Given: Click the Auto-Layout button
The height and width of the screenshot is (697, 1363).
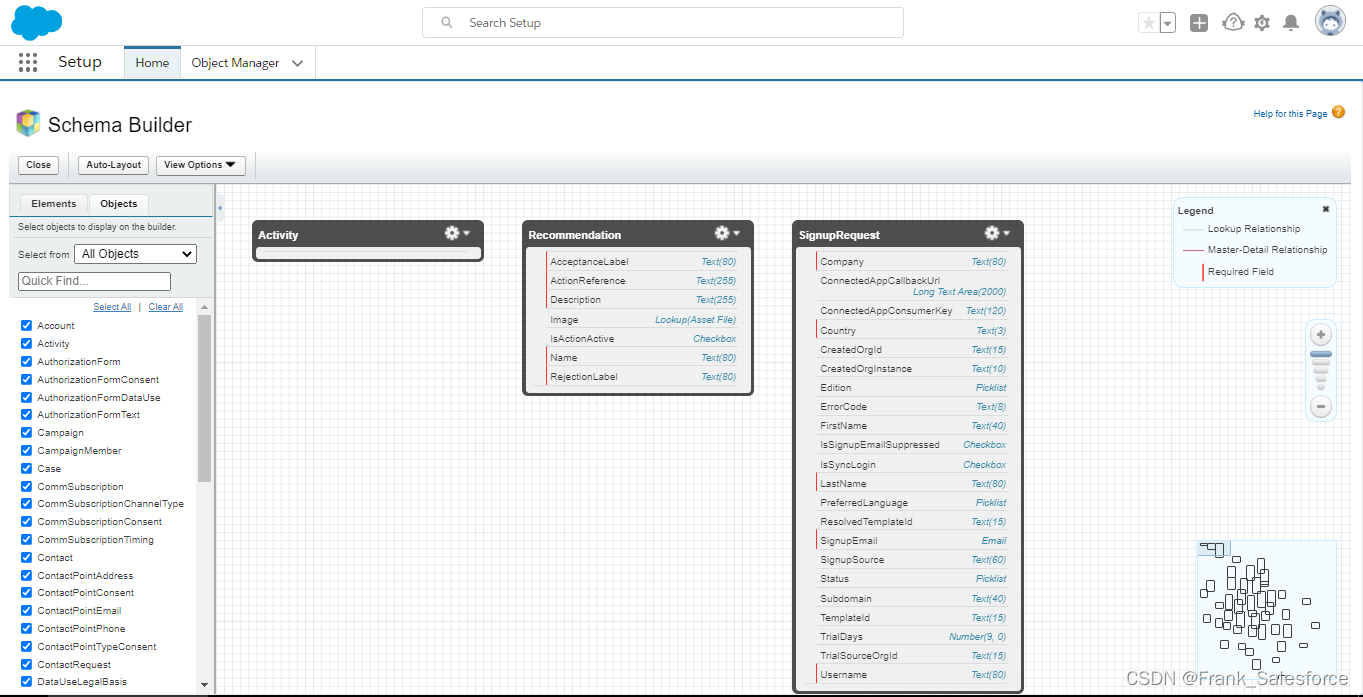Looking at the screenshot, I should pos(112,165).
